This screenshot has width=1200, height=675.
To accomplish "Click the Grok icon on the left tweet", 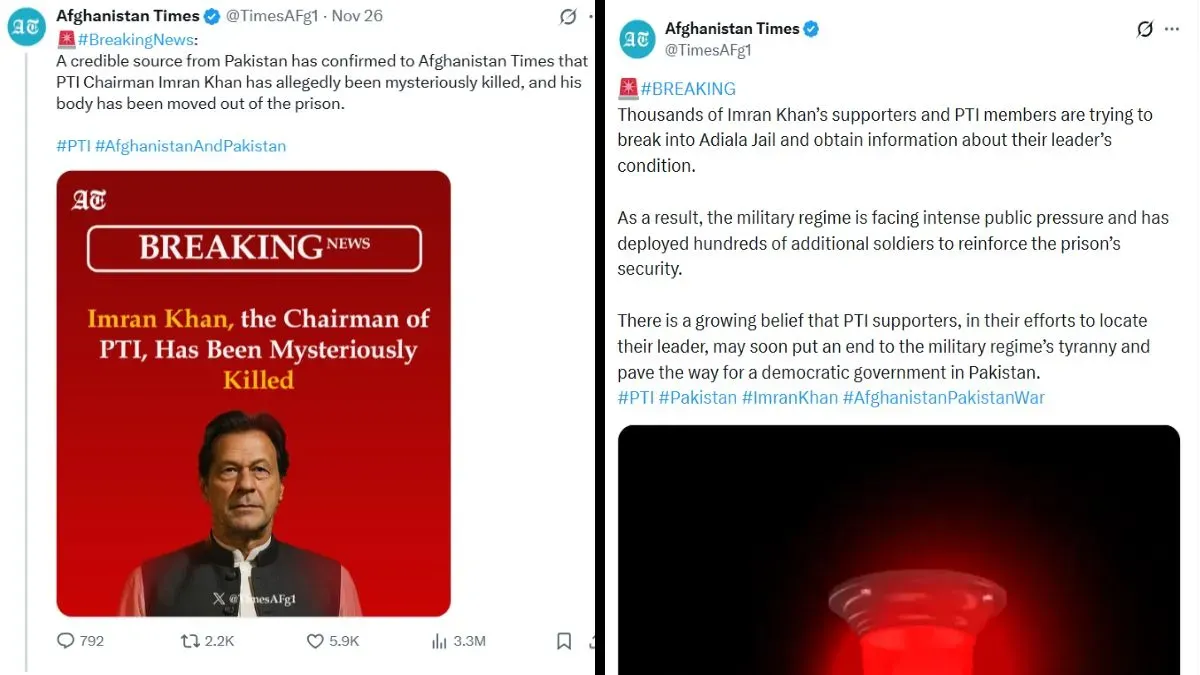I will point(568,17).
